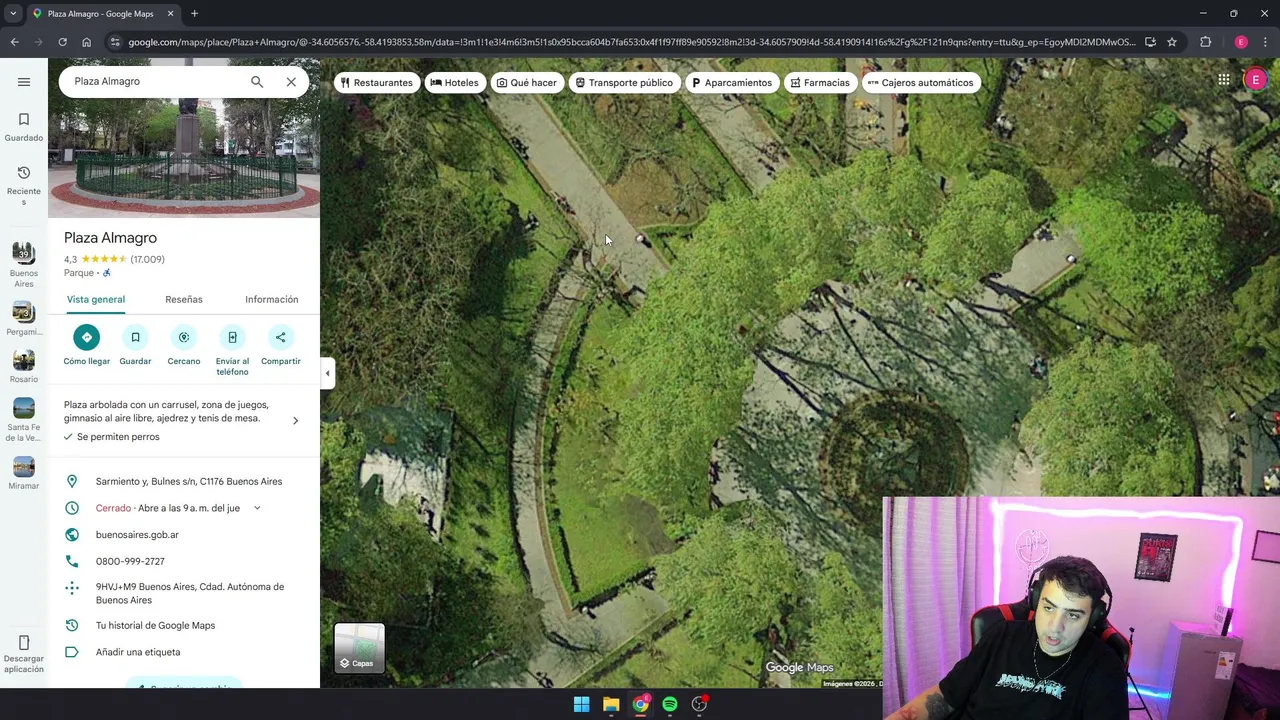Click Enviar al teléfono icon
This screenshot has height=720, width=1280.
[x=232, y=337]
